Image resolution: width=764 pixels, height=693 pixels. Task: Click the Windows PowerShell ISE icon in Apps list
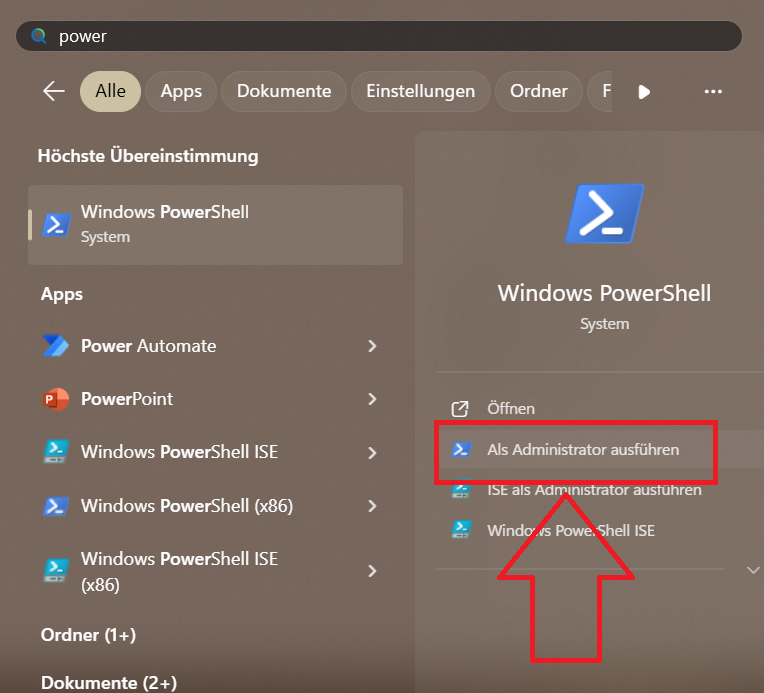[x=56, y=452]
